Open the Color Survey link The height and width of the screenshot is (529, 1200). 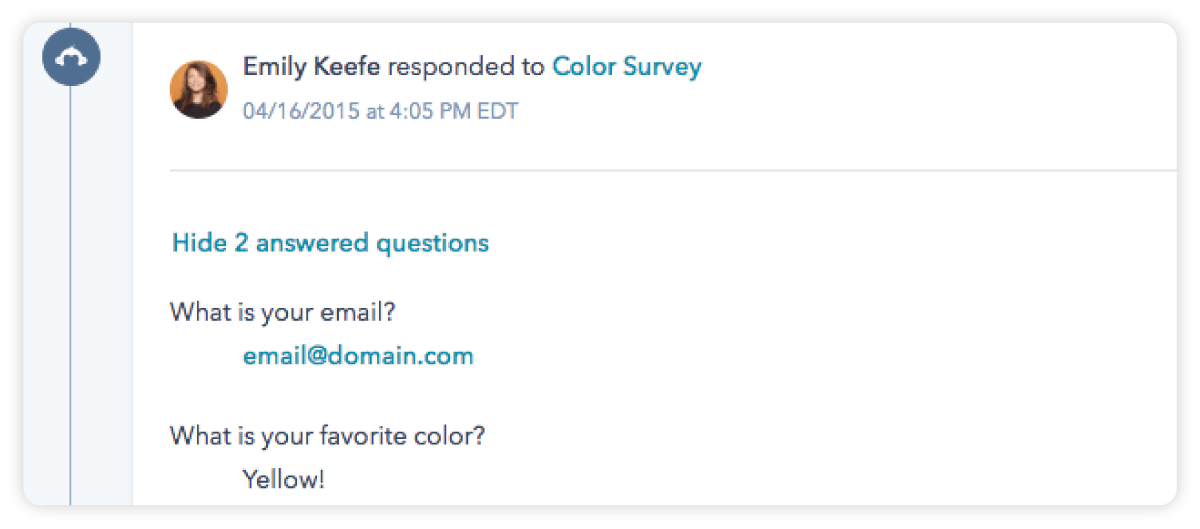point(627,67)
